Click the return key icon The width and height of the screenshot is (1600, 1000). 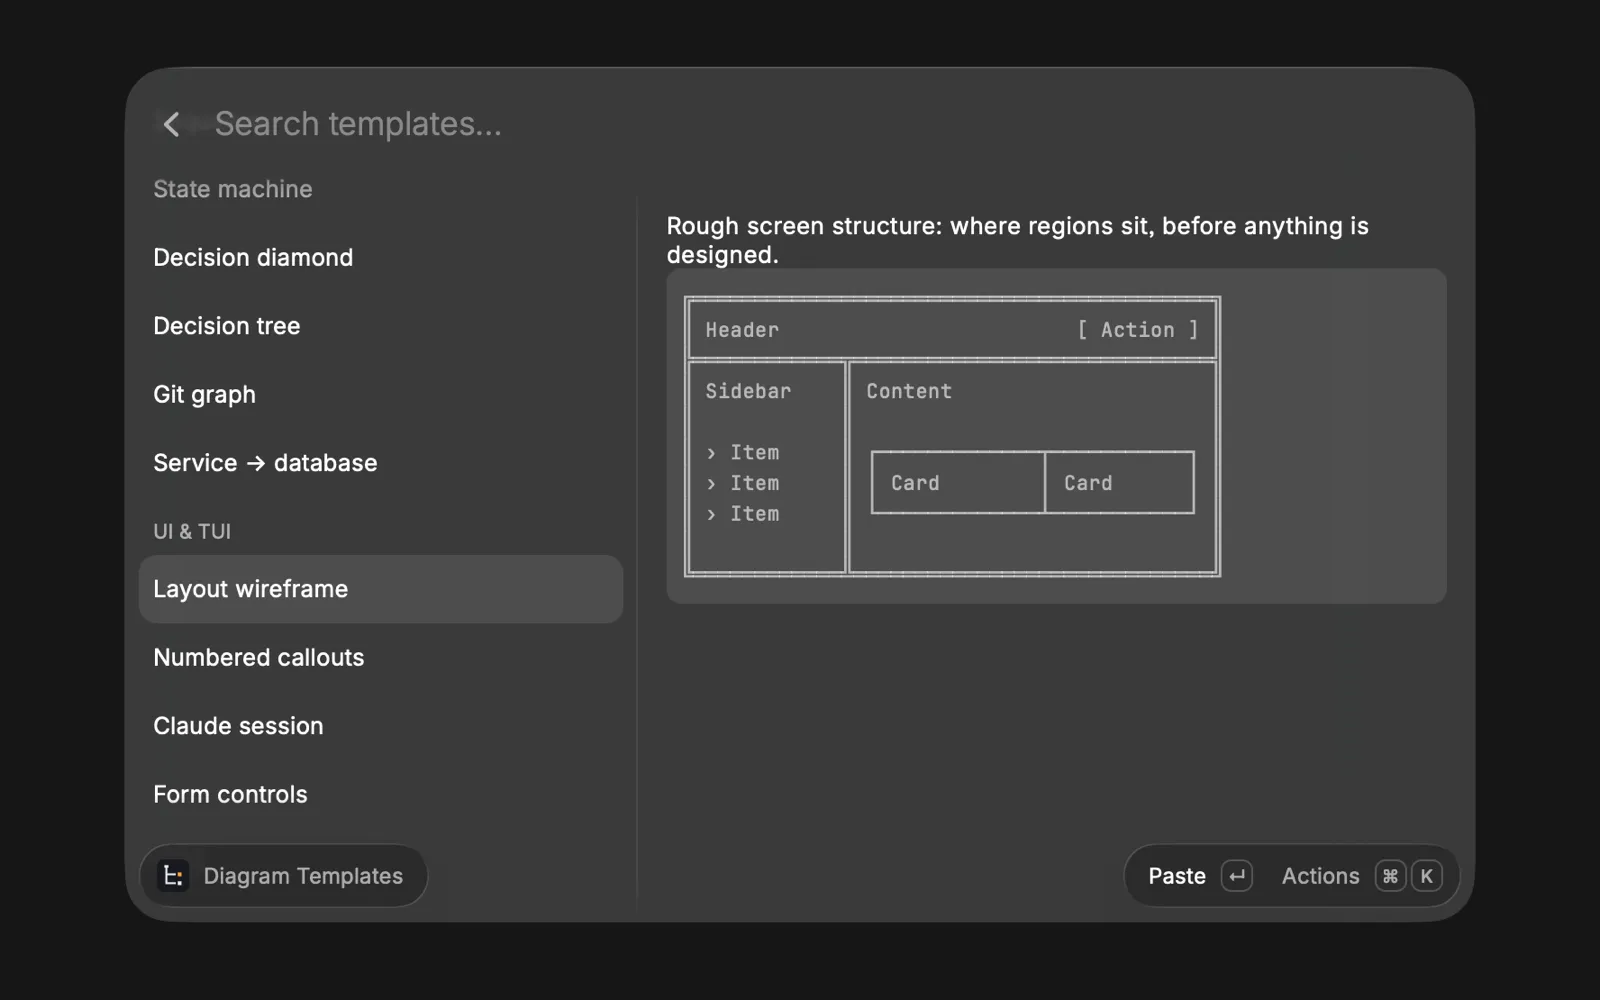point(1237,876)
